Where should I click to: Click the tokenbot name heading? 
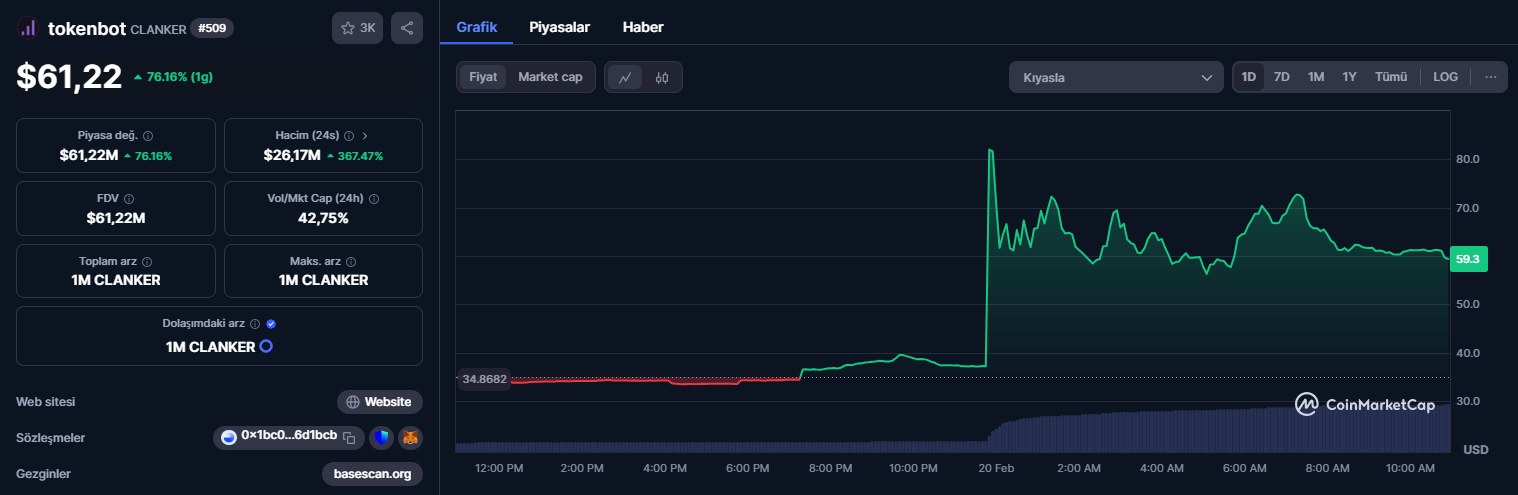tap(87, 29)
